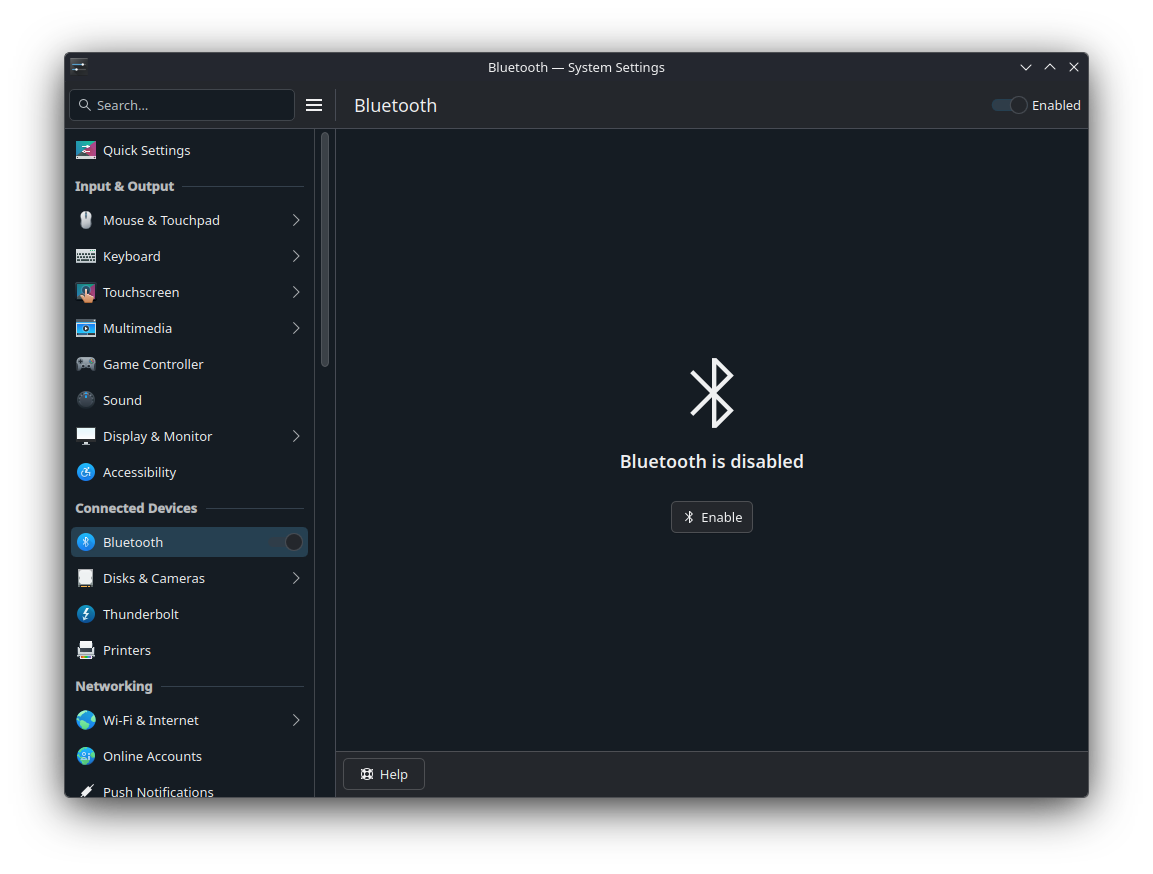Open the Thunderbolt label in the sidebar

[140, 614]
